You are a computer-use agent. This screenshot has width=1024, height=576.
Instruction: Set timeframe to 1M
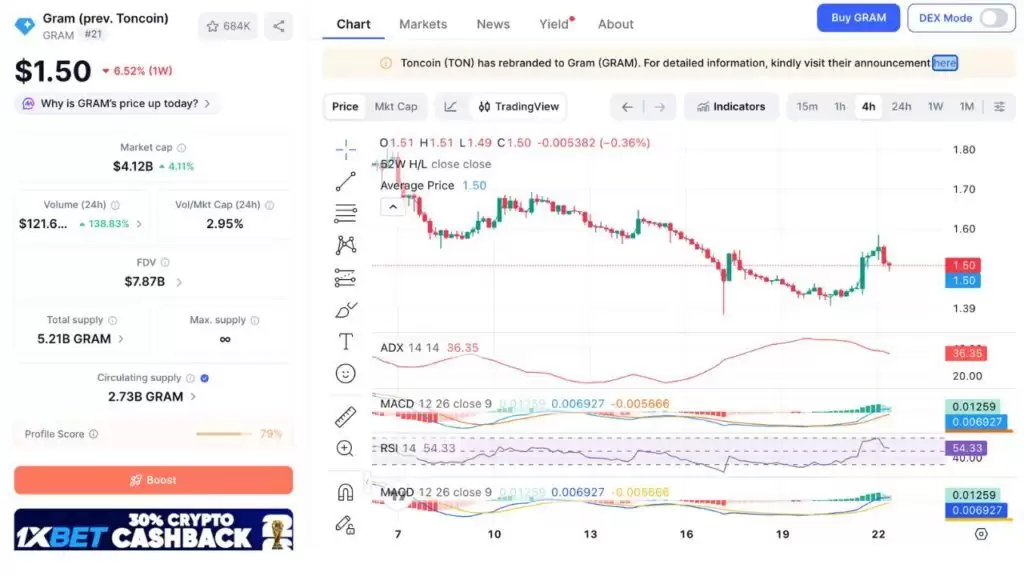pos(967,106)
